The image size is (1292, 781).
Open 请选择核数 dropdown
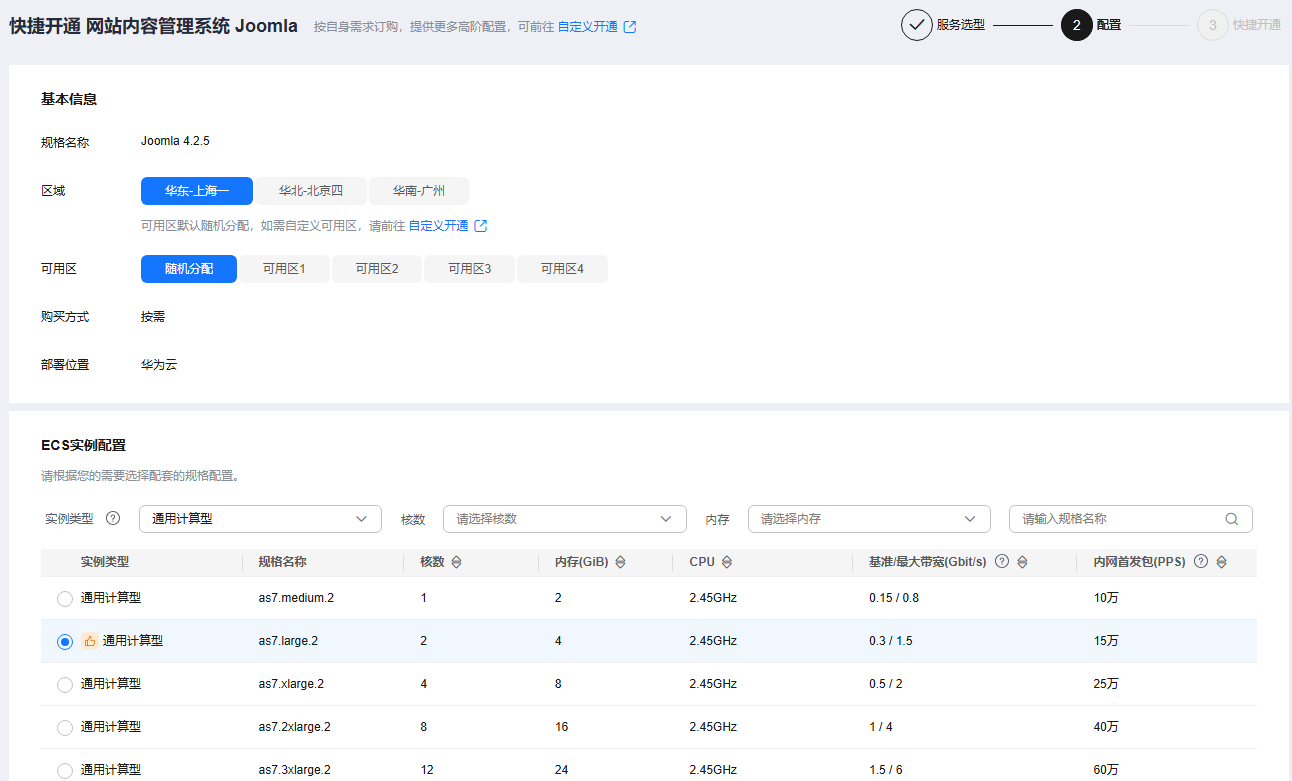[565, 519]
